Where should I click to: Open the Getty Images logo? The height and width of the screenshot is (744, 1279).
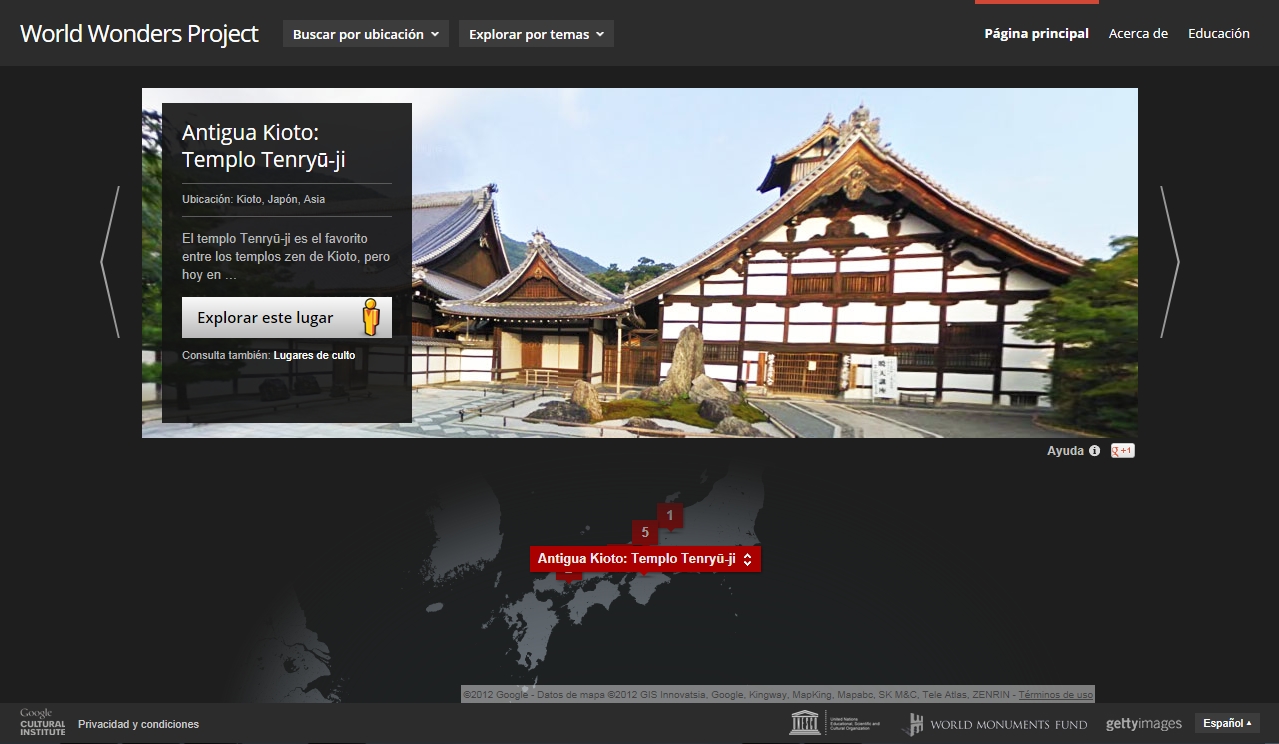(1143, 724)
